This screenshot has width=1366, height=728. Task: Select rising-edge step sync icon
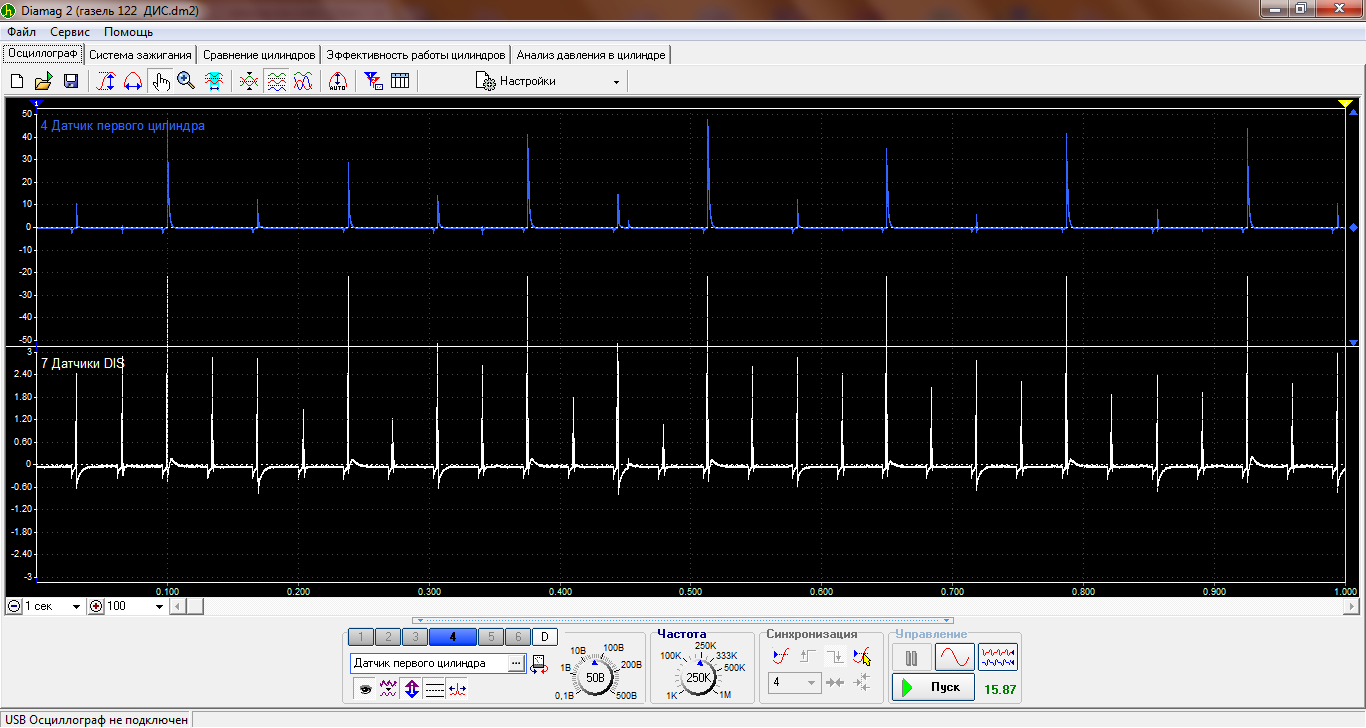[x=809, y=657]
